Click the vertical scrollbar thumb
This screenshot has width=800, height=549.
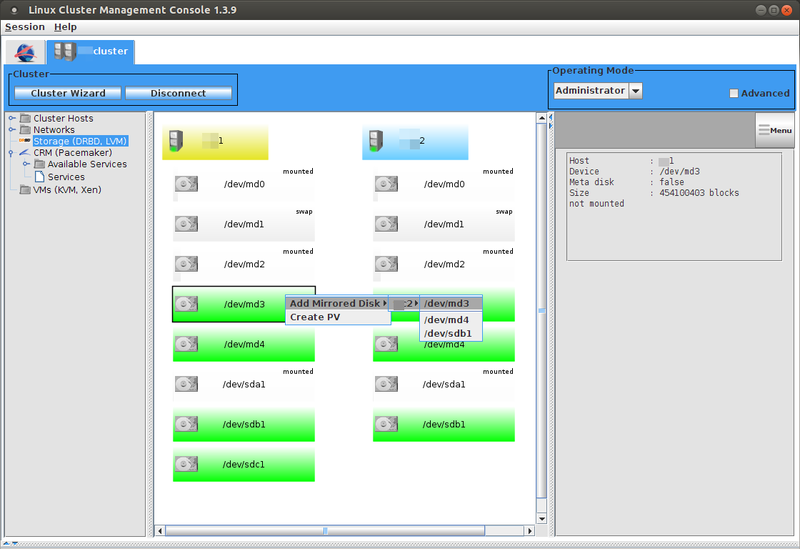[541, 310]
